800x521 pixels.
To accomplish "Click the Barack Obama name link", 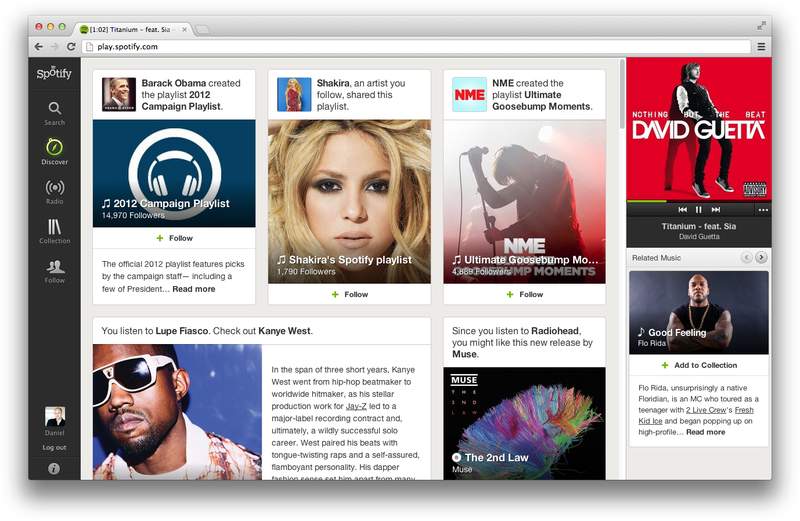I will point(173,83).
